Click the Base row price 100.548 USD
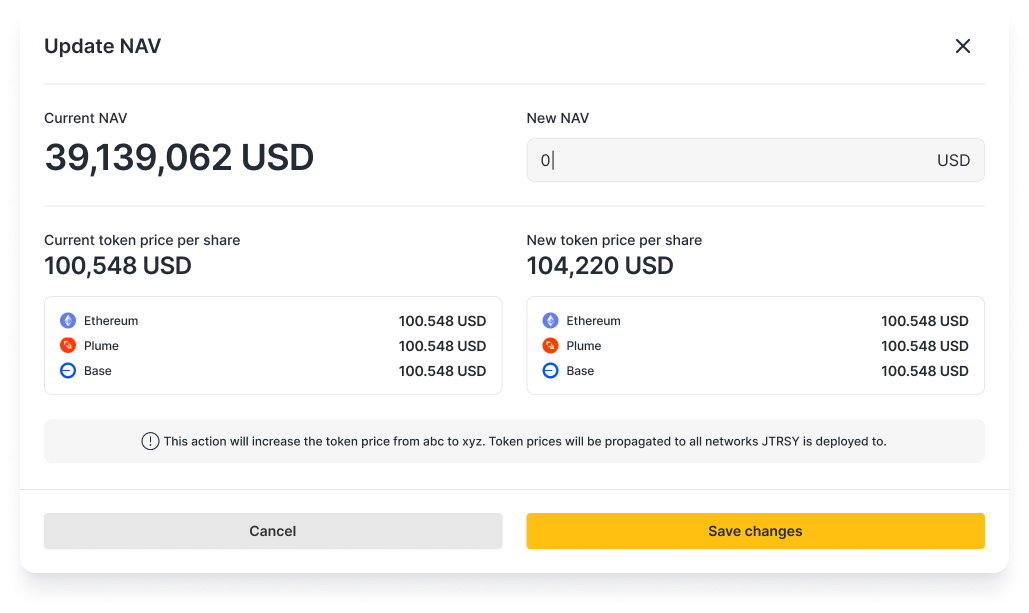The height and width of the screenshot is (613, 1029). pos(442,370)
